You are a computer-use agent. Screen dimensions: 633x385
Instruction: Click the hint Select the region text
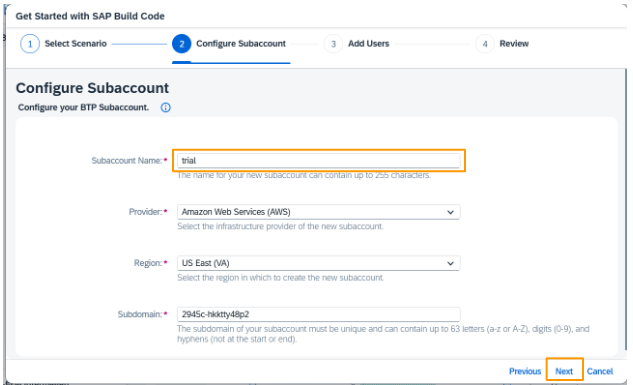point(281,278)
